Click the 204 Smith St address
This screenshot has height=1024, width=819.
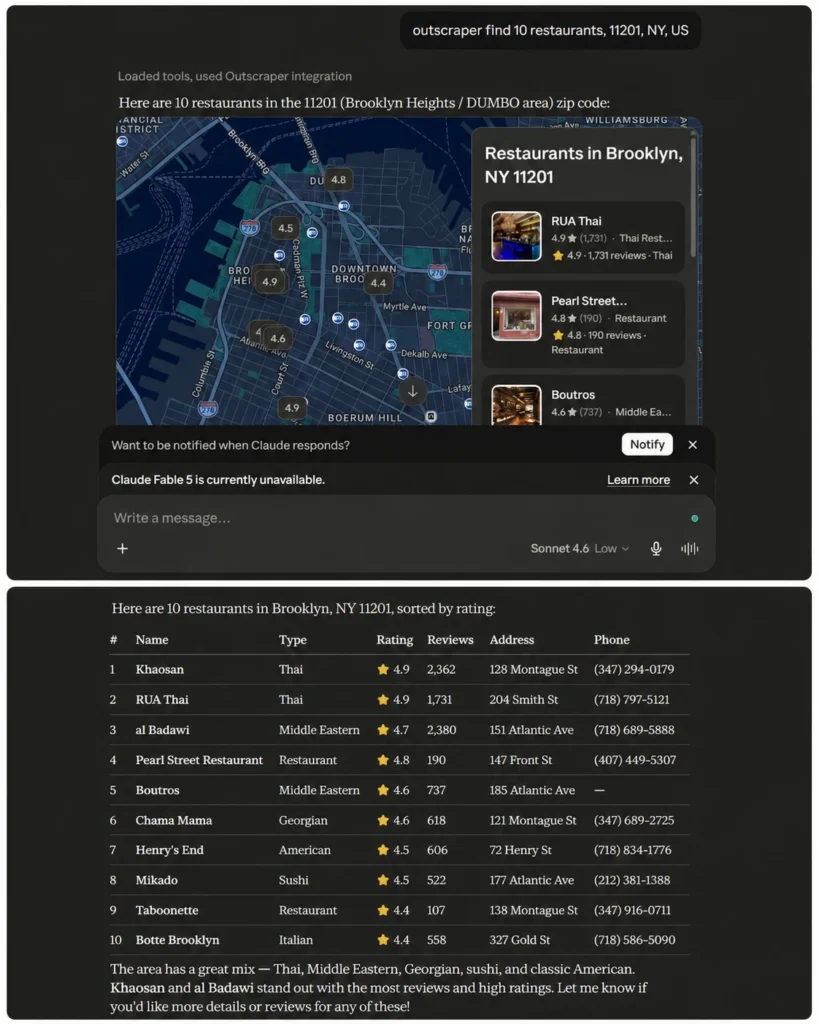[x=524, y=699]
